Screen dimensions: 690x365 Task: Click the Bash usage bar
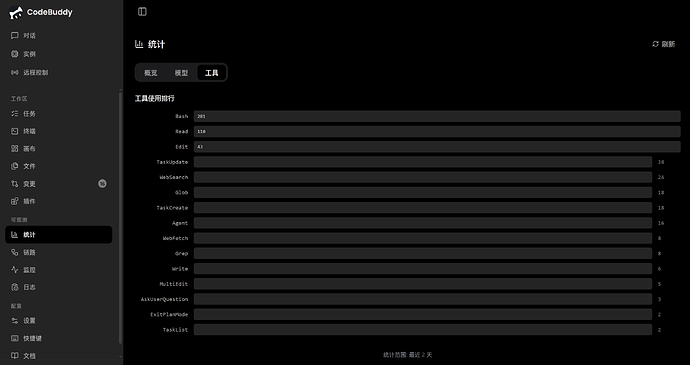[437, 116]
